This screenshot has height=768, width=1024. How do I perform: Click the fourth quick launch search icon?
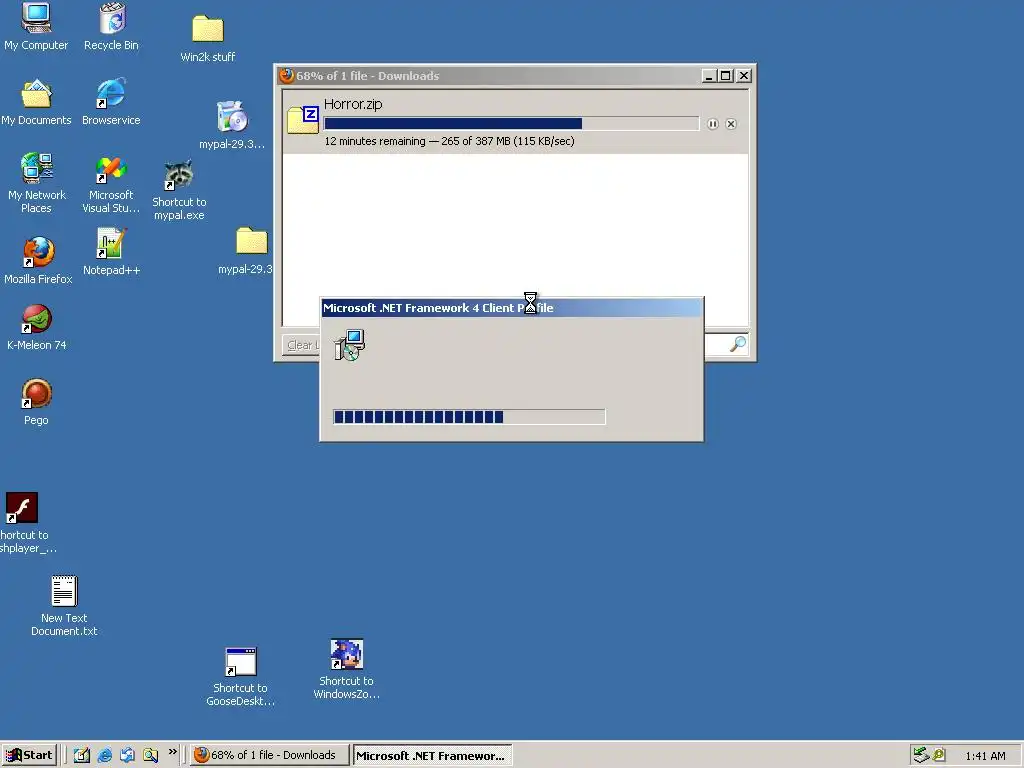tap(151, 756)
